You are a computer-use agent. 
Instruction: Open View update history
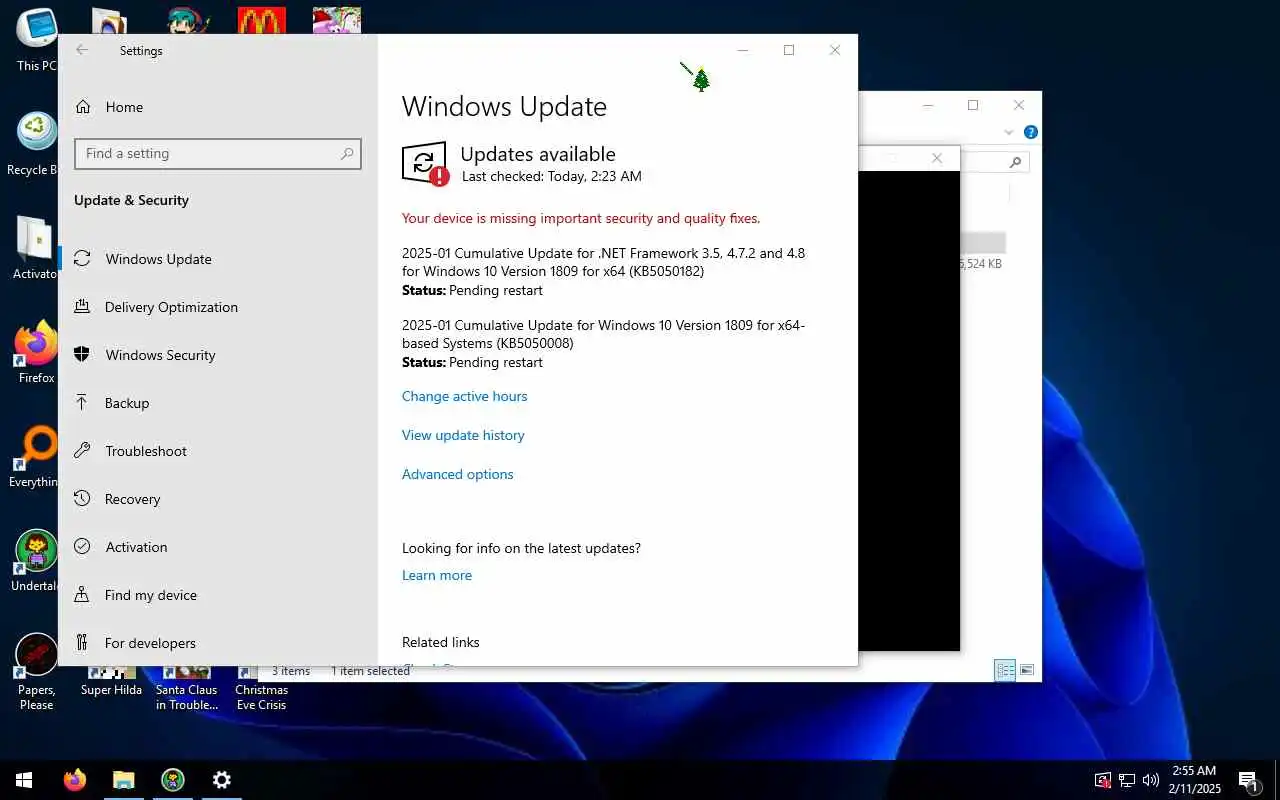pos(463,435)
